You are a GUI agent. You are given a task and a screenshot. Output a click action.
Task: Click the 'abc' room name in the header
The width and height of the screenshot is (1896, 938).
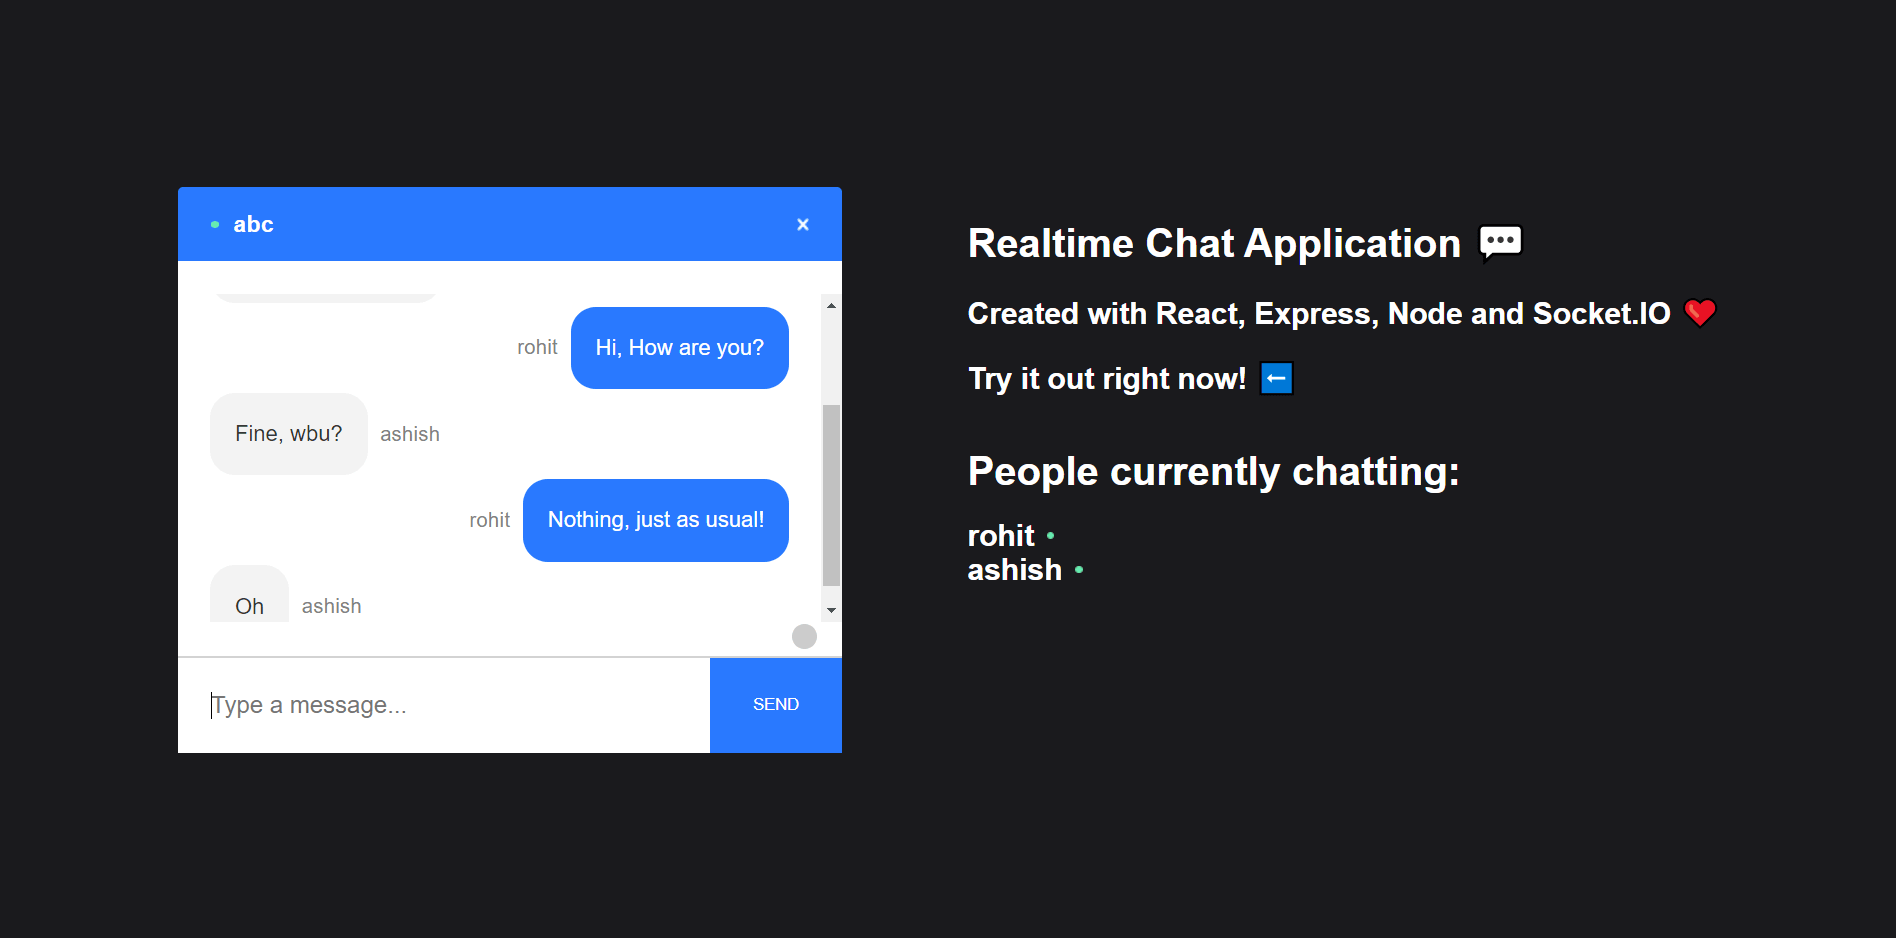click(253, 224)
